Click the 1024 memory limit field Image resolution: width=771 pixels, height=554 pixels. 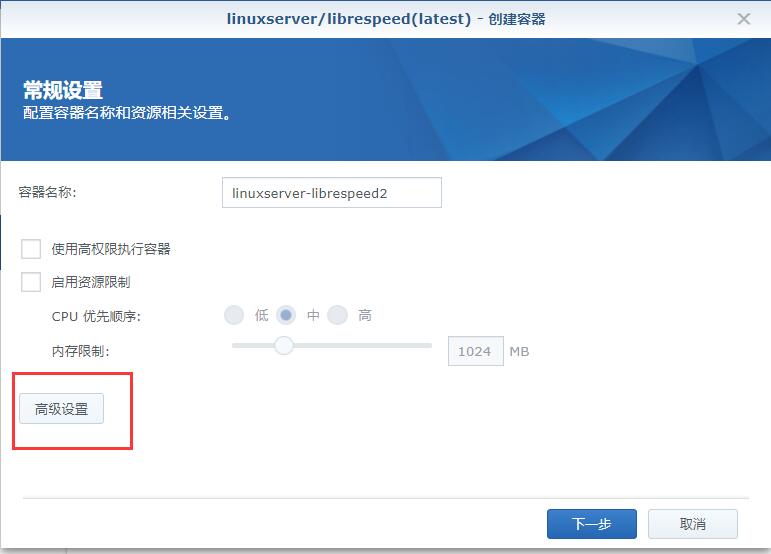(475, 351)
